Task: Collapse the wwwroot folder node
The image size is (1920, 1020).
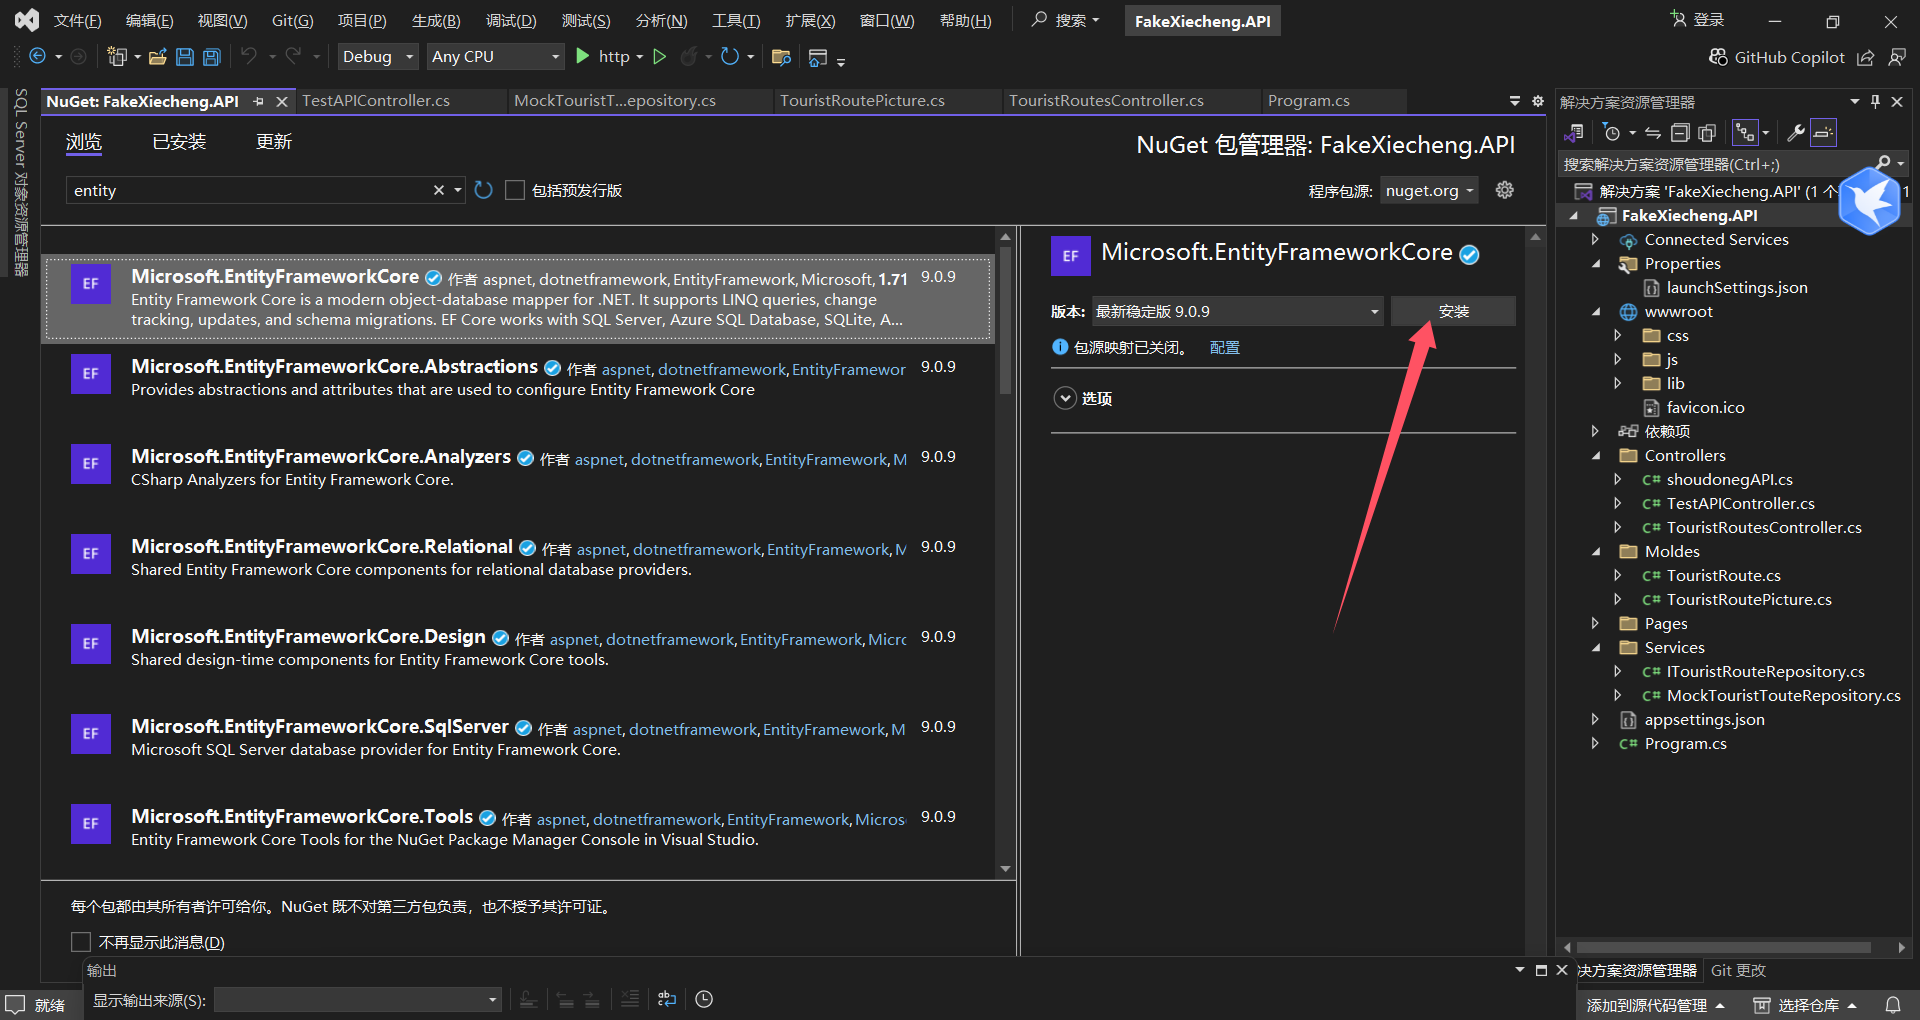Action: (1596, 312)
